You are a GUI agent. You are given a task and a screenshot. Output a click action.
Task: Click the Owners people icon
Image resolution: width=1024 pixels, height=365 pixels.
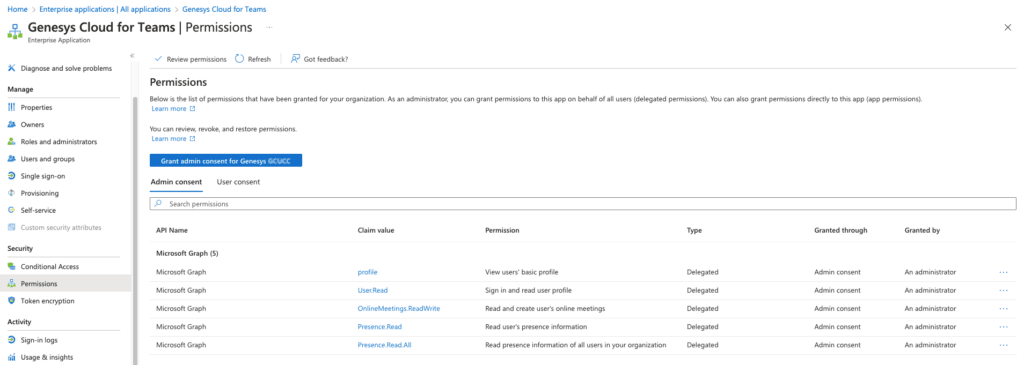[x=11, y=124]
